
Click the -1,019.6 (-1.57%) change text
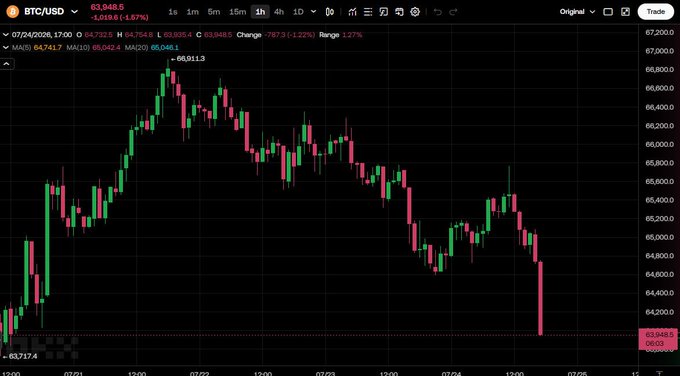(x=119, y=18)
